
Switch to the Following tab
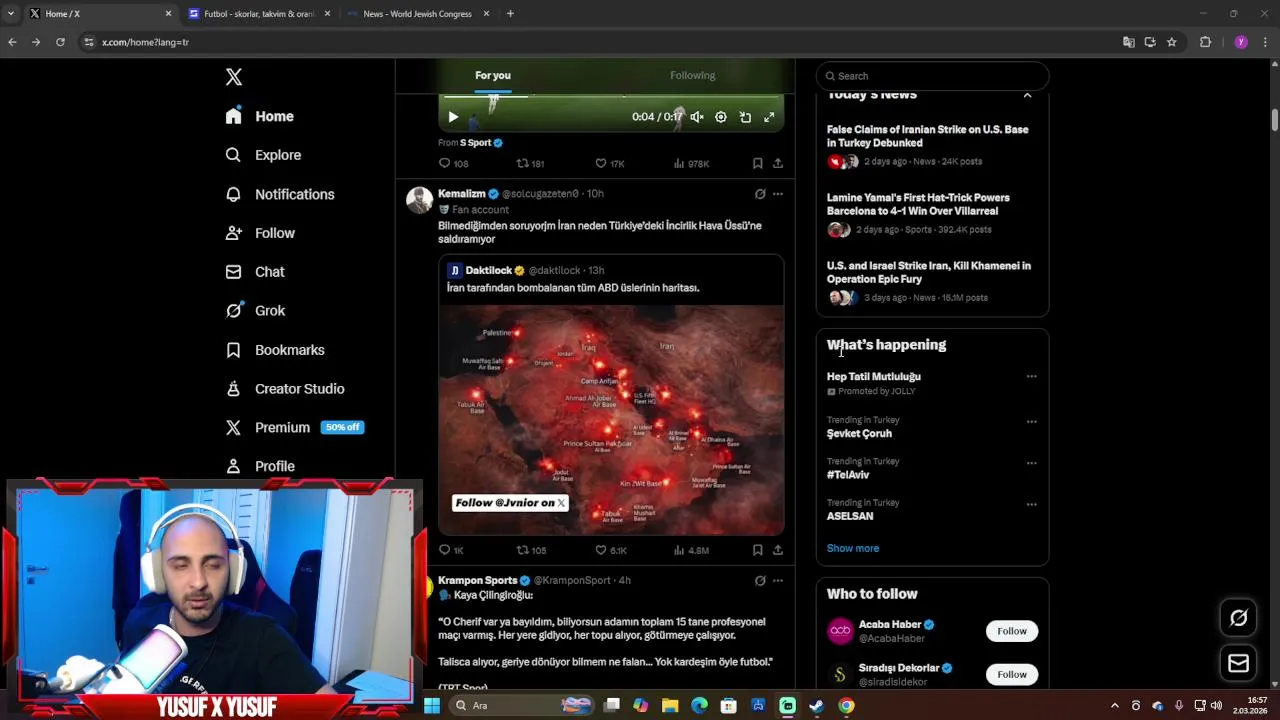pos(692,75)
